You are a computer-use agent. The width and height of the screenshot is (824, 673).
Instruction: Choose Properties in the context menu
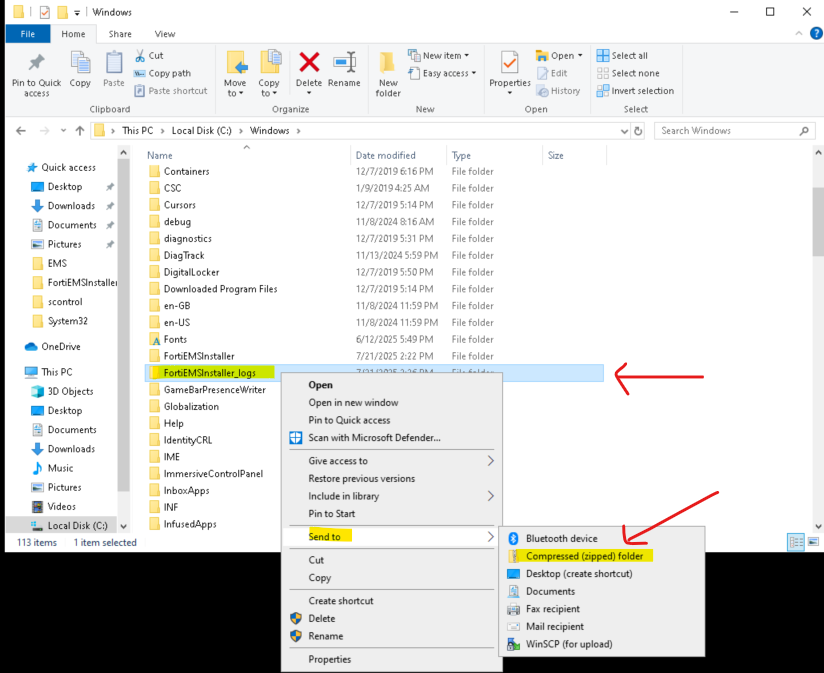[391, 659]
